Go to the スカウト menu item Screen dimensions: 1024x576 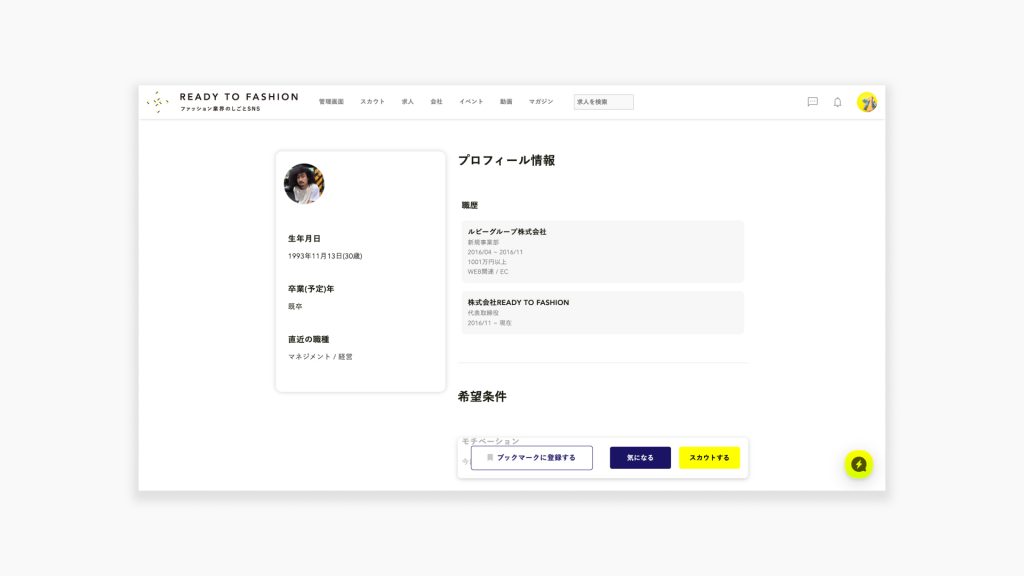click(372, 102)
